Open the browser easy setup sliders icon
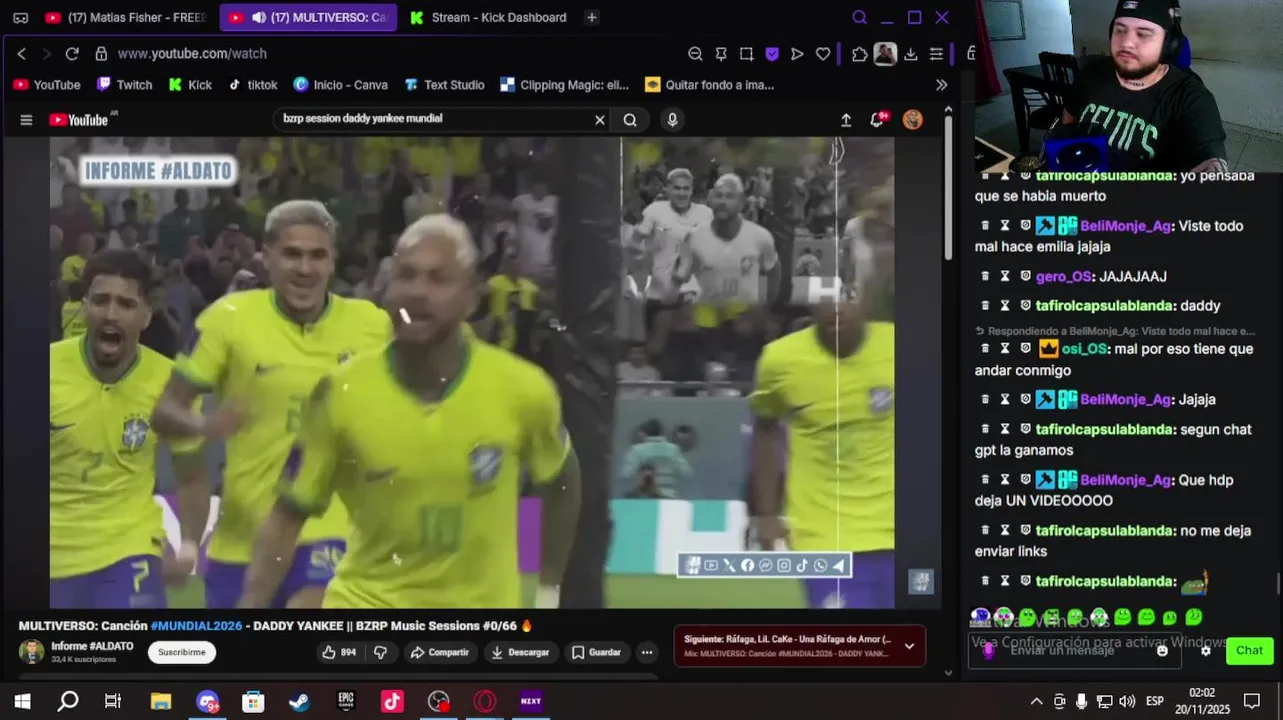 pos(936,54)
